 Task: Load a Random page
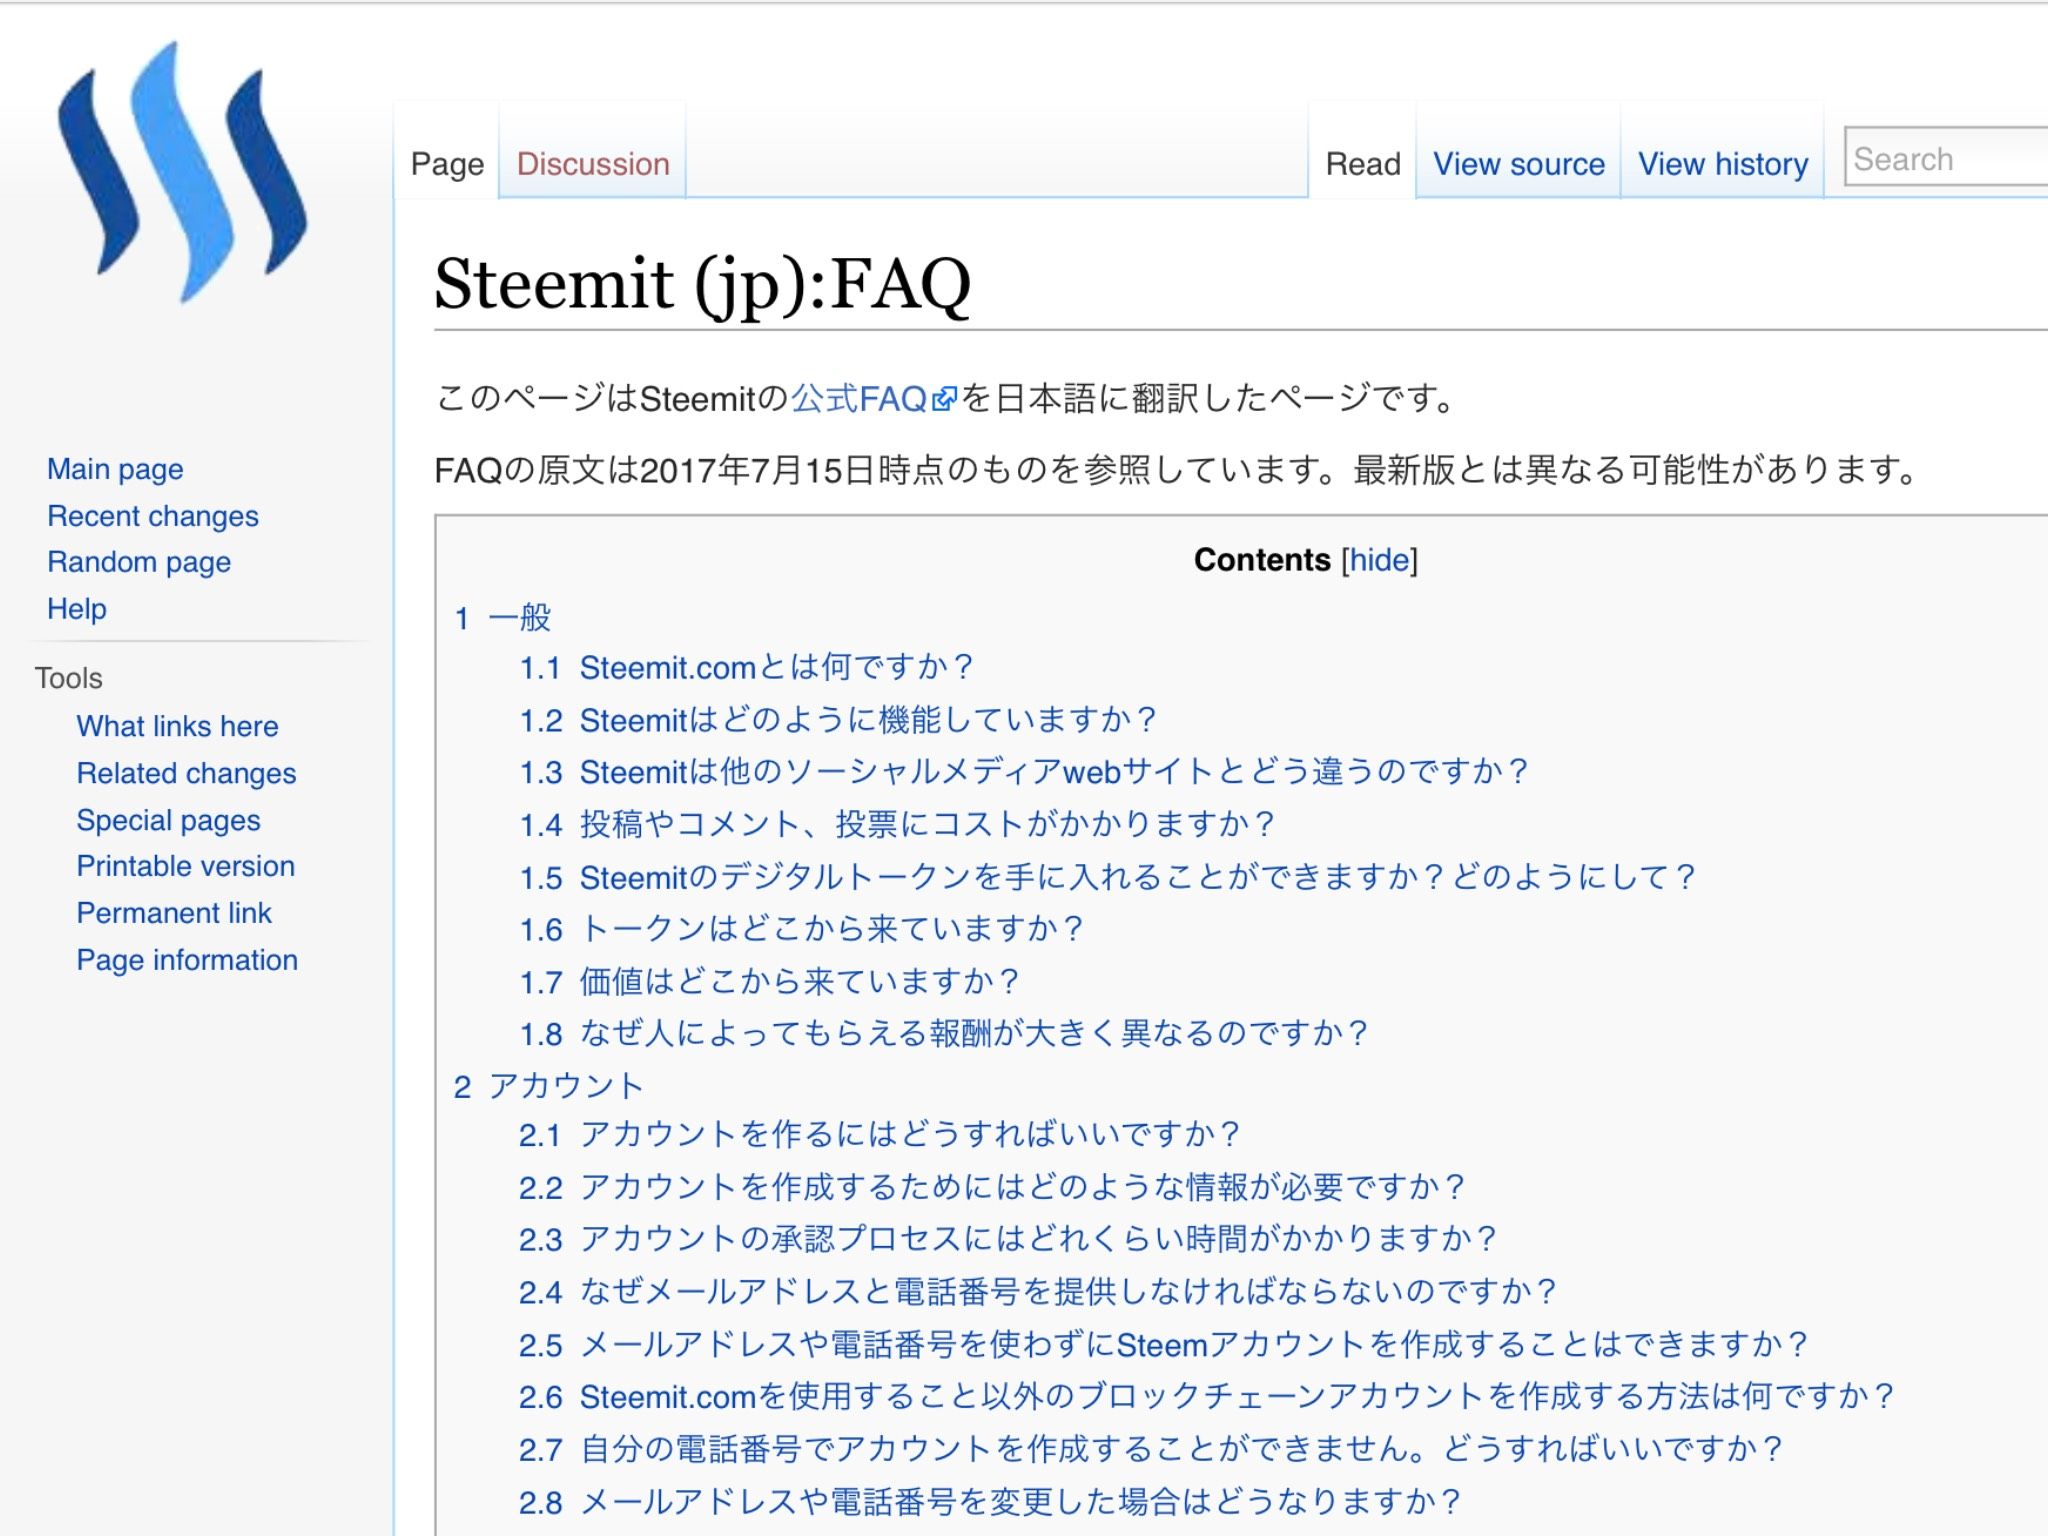click(138, 562)
